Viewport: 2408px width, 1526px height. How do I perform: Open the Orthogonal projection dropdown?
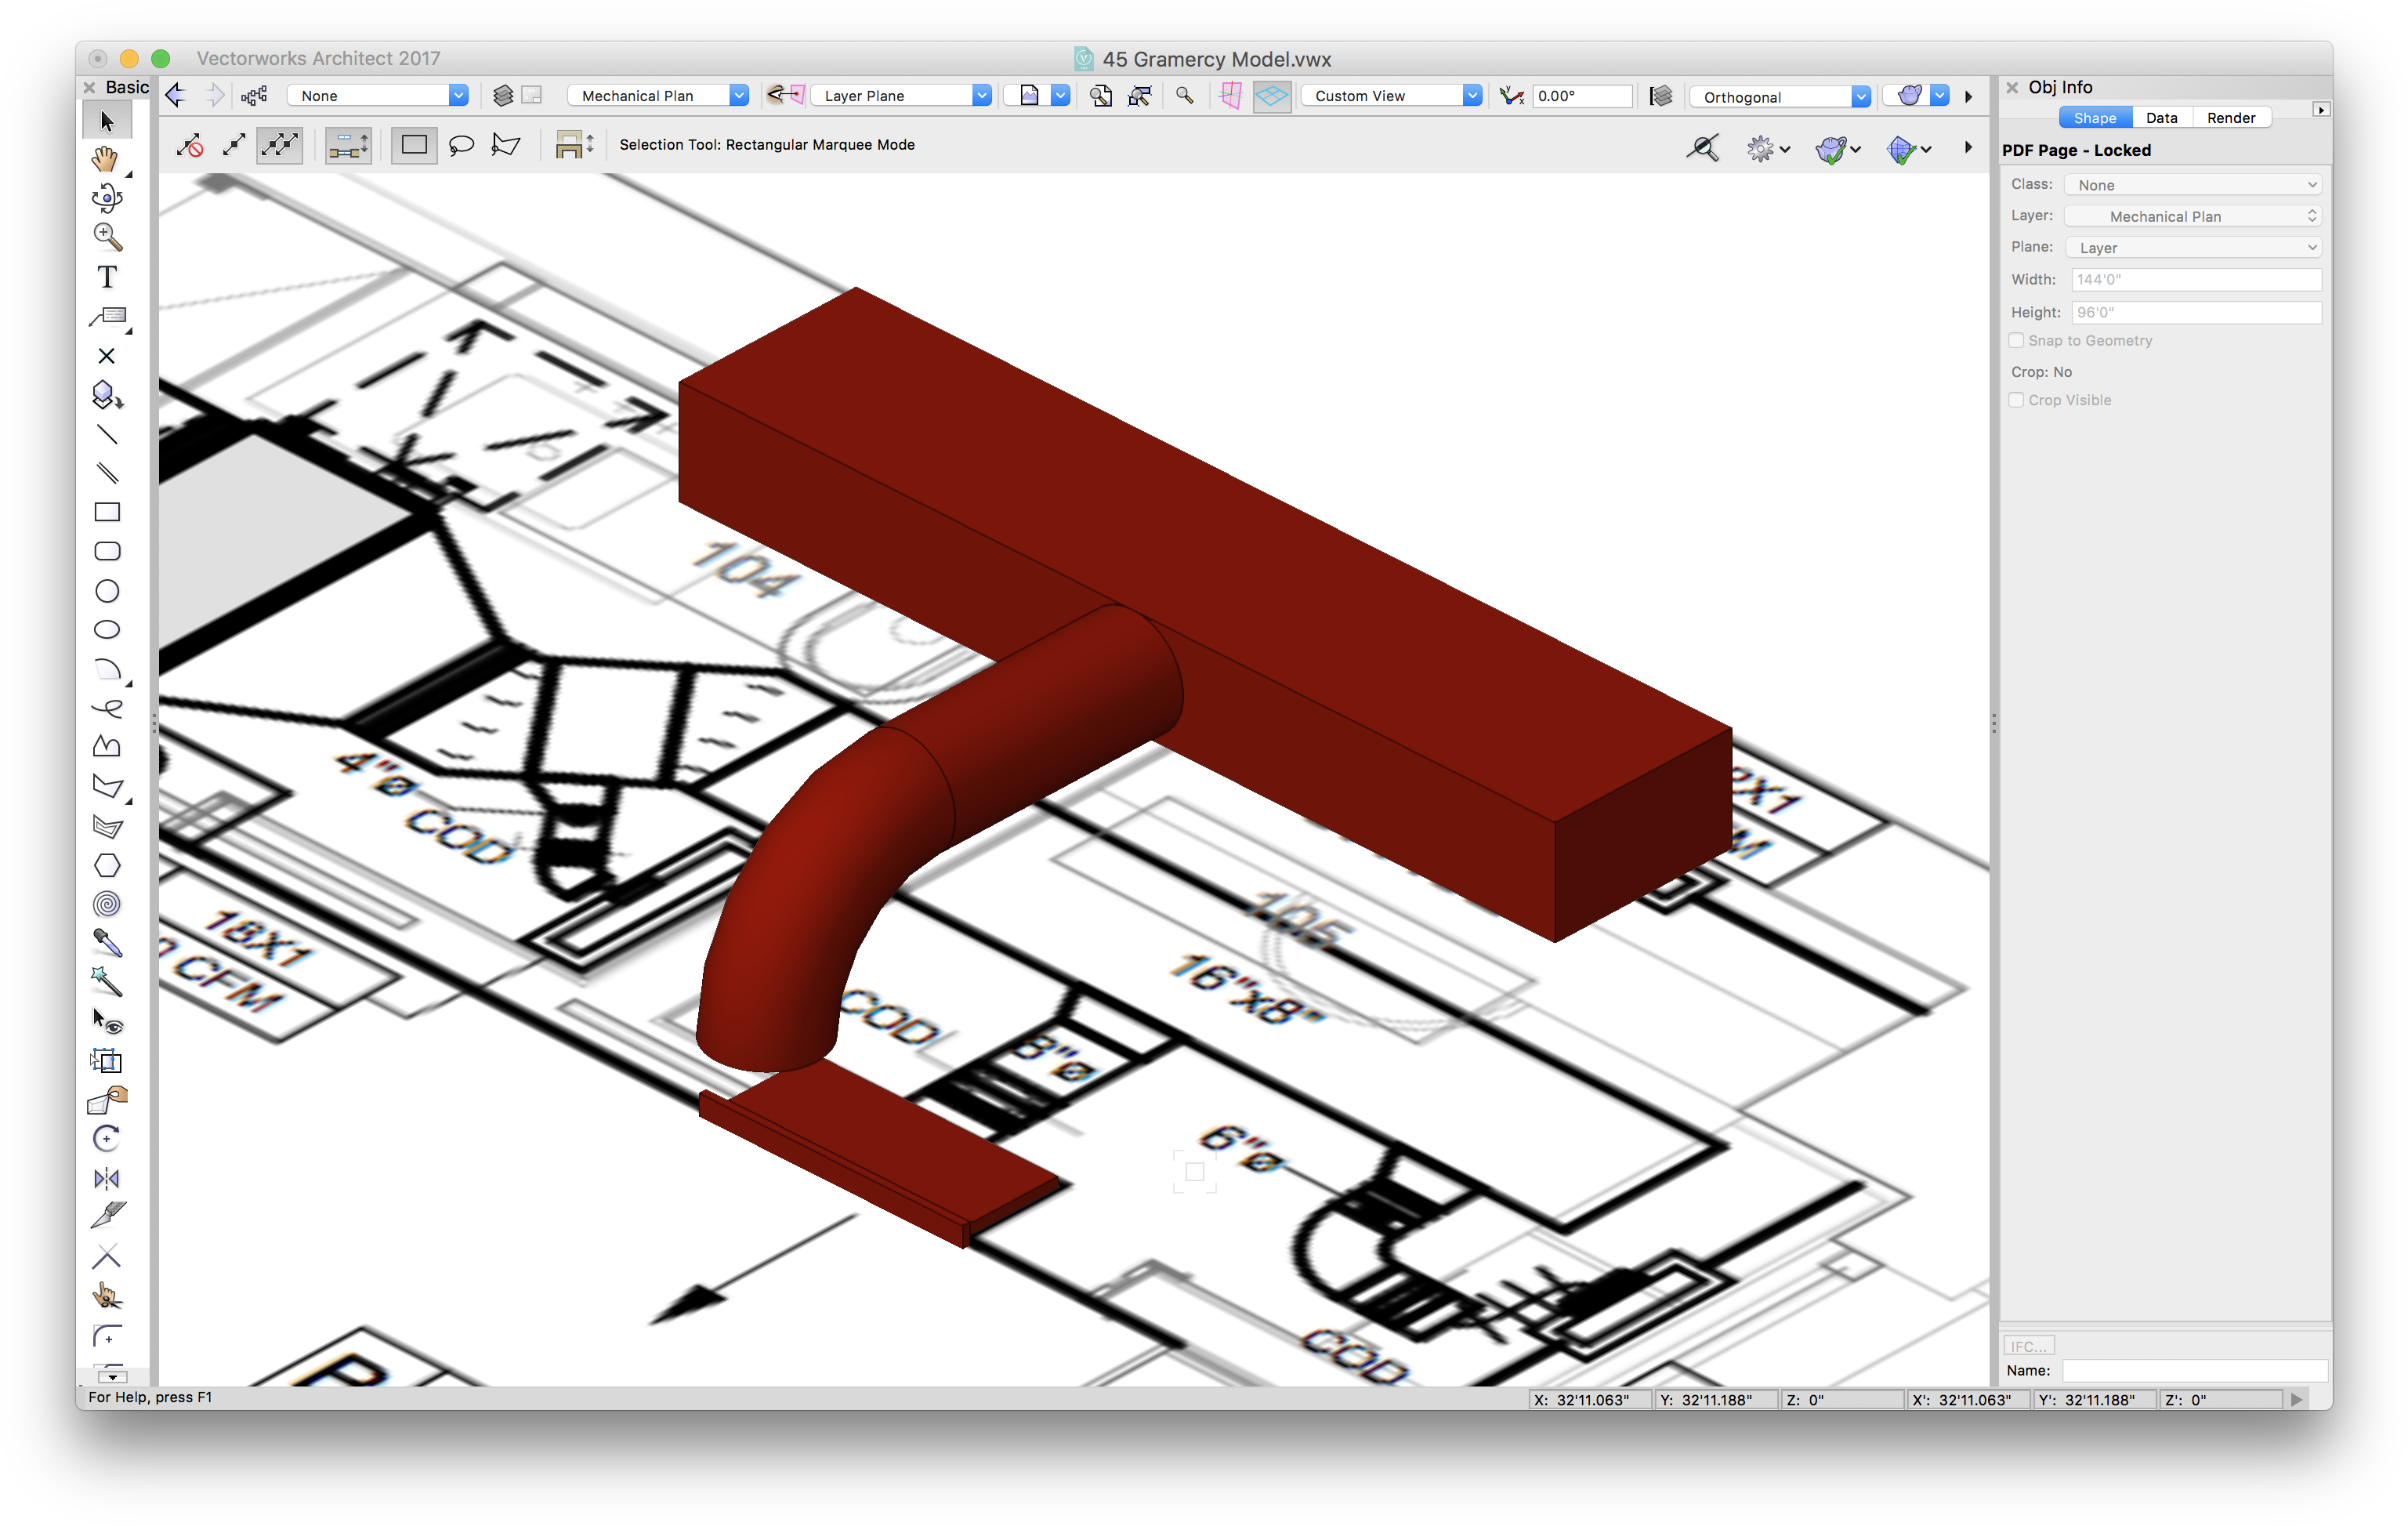tap(1780, 97)
